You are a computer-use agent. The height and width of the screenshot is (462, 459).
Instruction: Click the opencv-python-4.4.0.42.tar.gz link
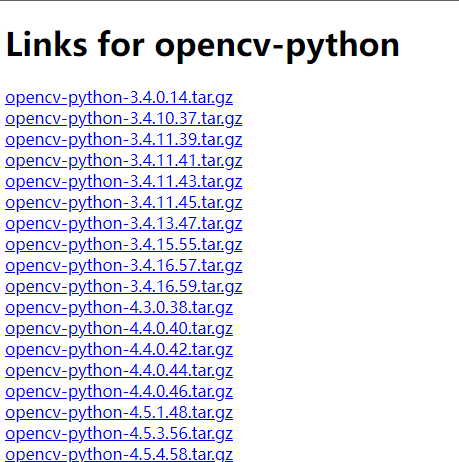click(119, 350)
